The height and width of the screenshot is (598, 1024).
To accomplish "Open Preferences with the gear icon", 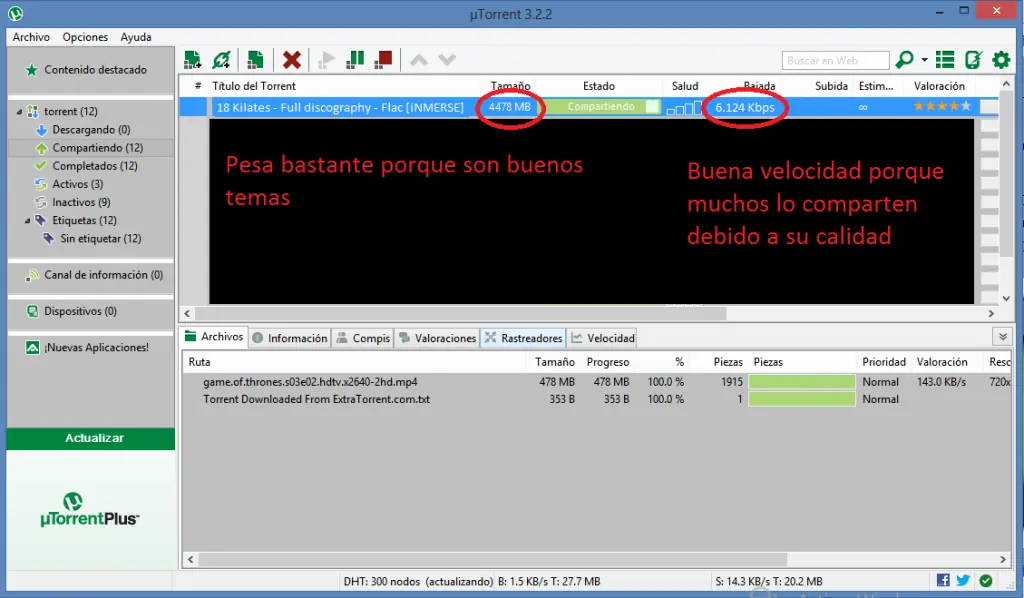I will [x=1001, y=60].
